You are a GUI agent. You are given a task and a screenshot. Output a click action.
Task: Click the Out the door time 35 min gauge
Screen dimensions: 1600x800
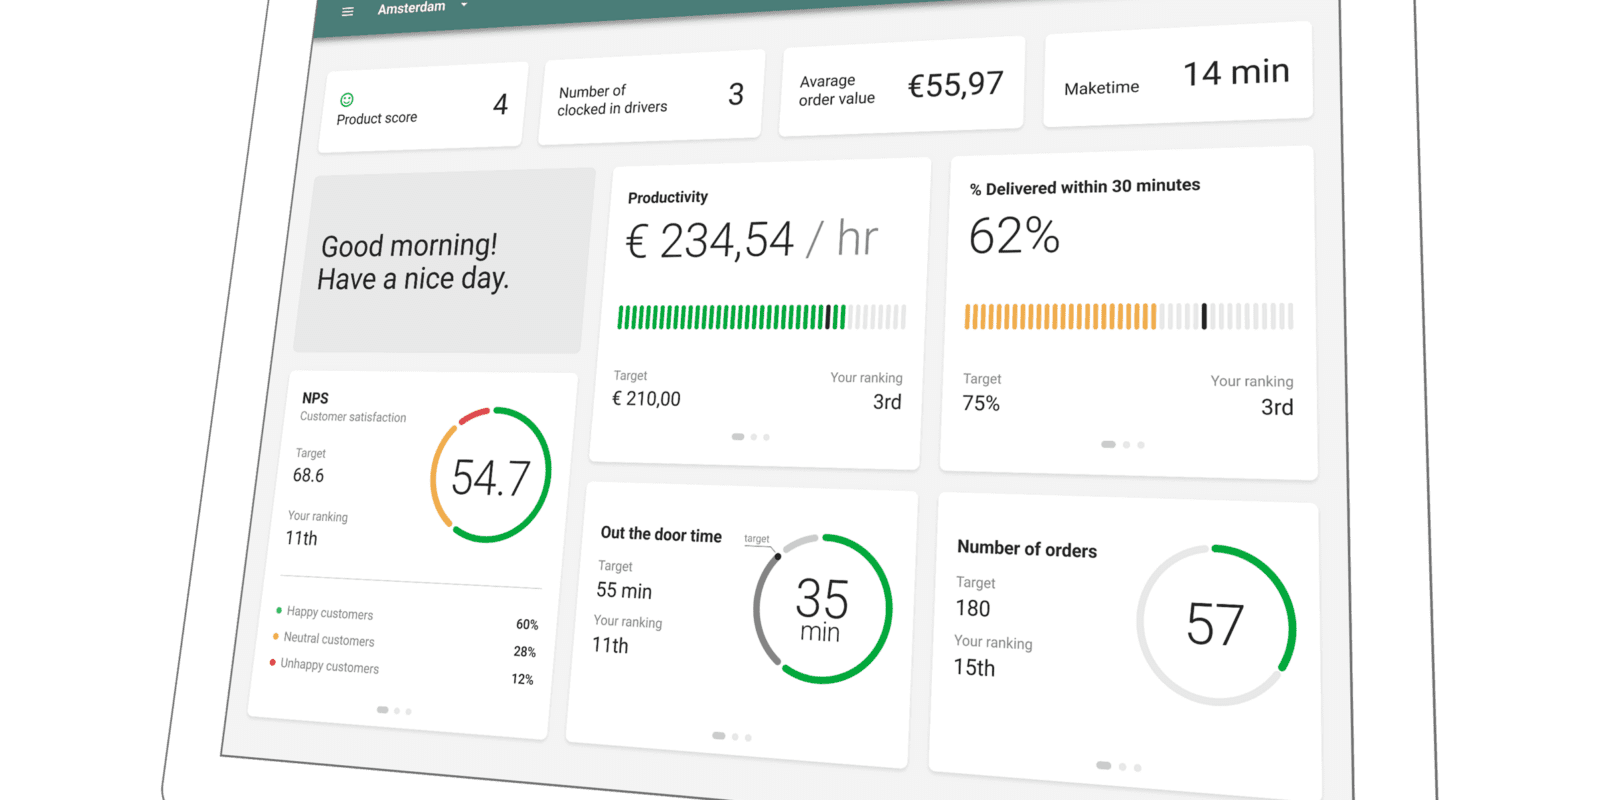[822, 609]
